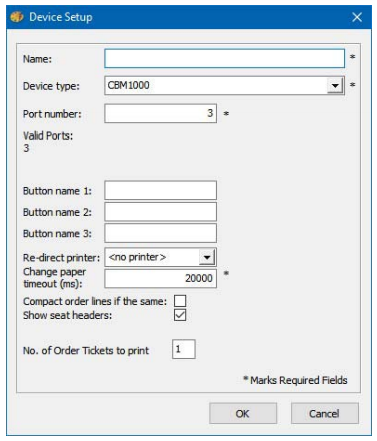Open the Device type dropdown arrow
377x441 pixels.
pos(335,86)
